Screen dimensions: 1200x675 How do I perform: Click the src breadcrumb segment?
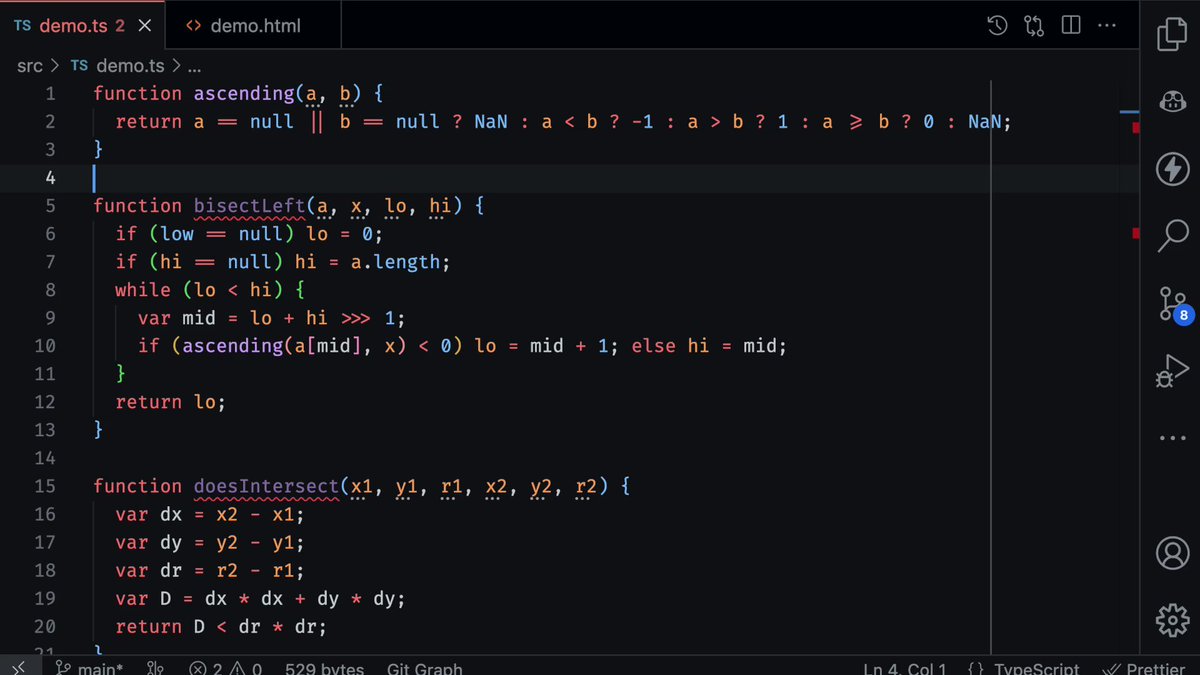click(30, 66)
